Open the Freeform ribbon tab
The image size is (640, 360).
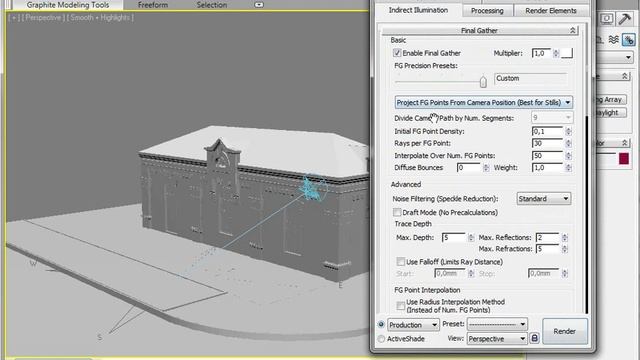click(153, 5)
